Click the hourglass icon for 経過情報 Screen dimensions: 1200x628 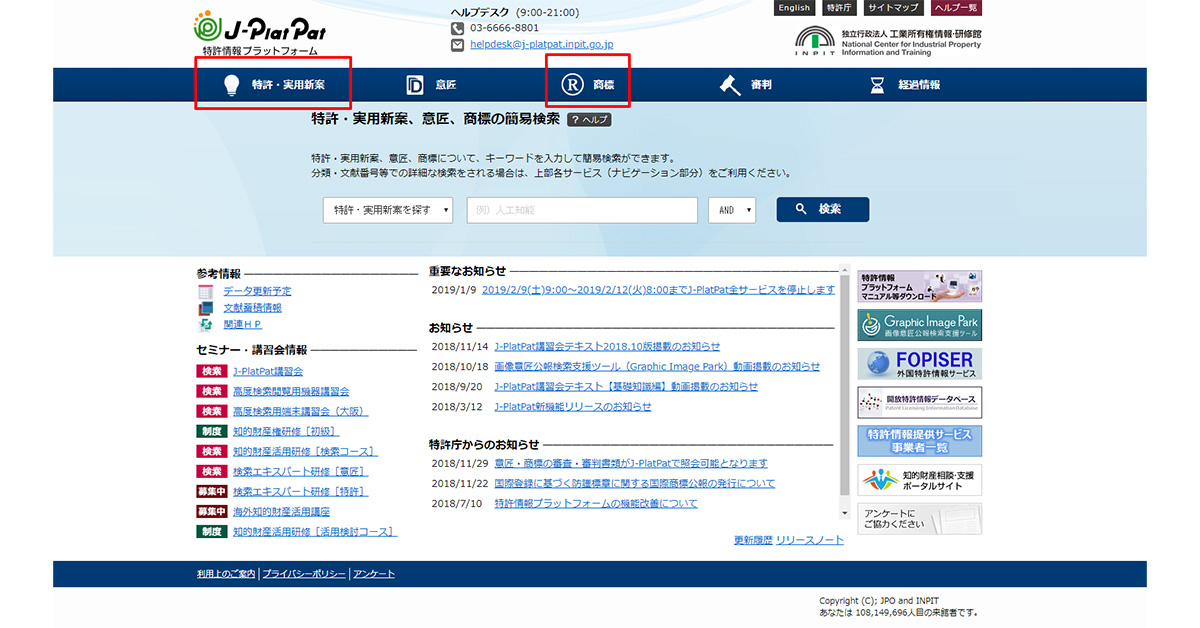tap(877, 85)
